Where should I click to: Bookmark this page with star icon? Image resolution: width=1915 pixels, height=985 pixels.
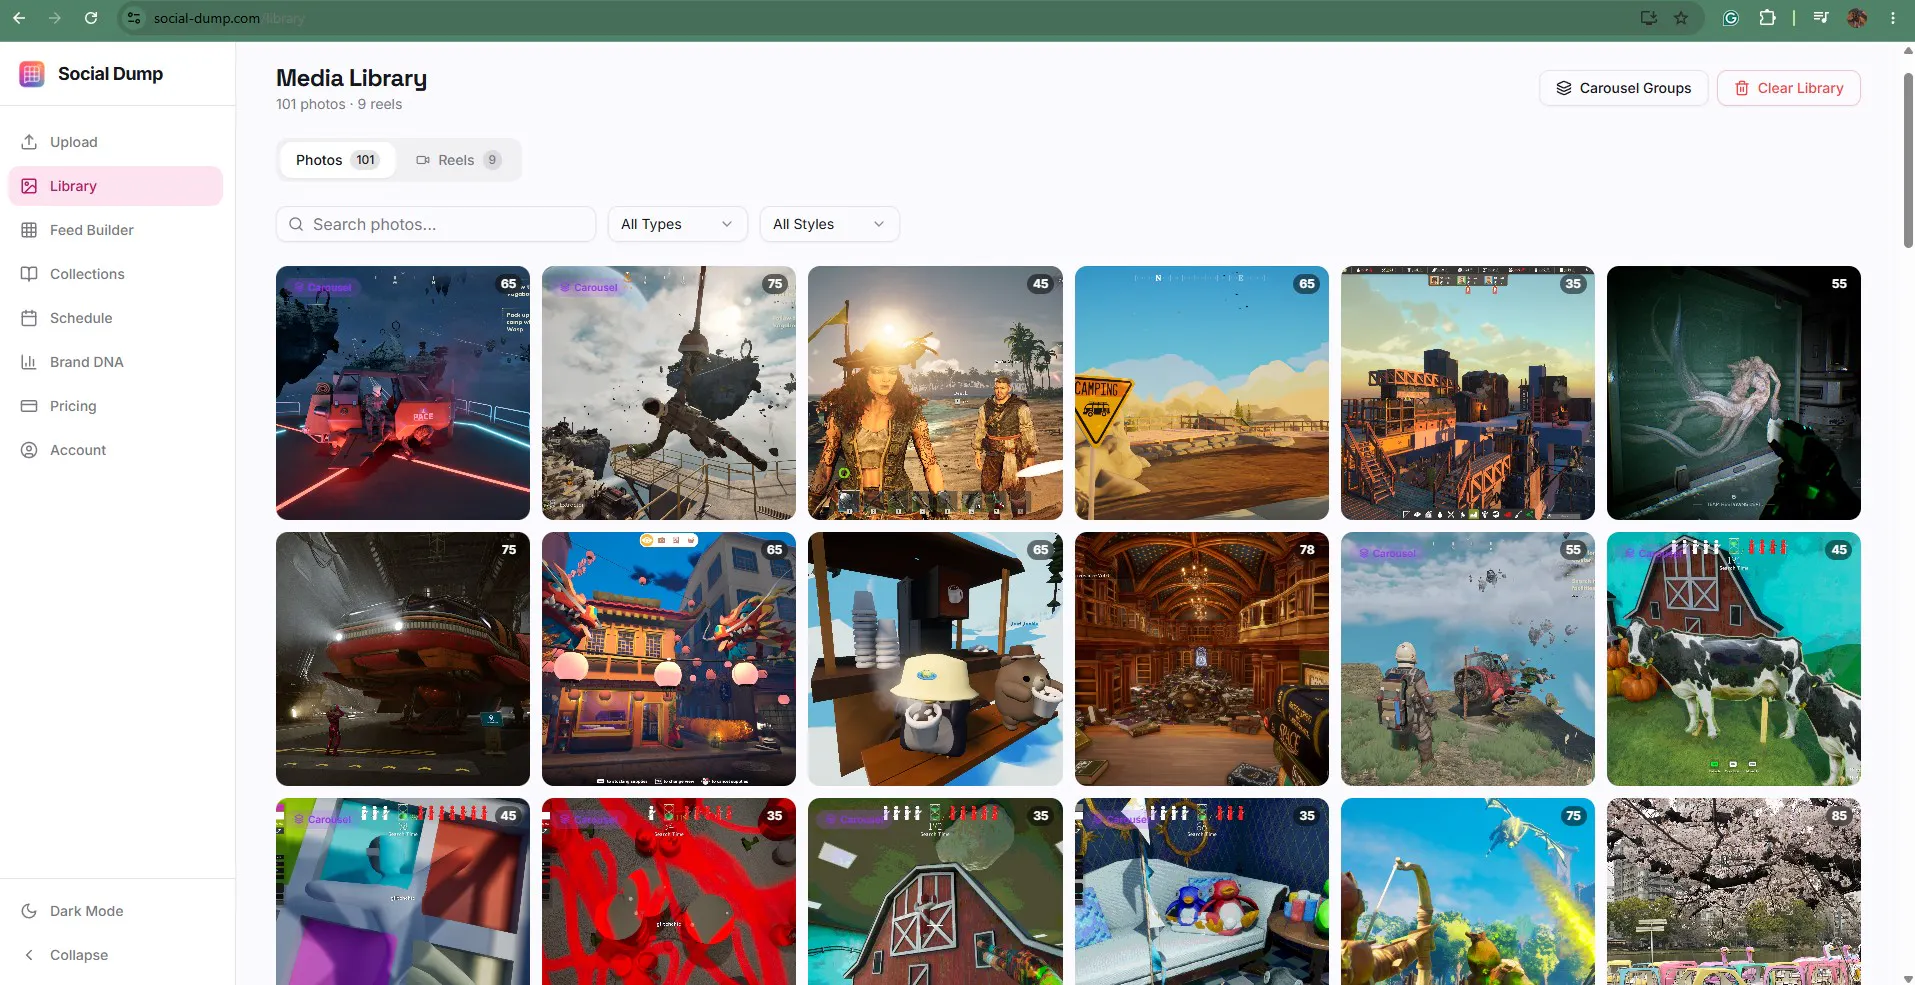coord(1681,18)
